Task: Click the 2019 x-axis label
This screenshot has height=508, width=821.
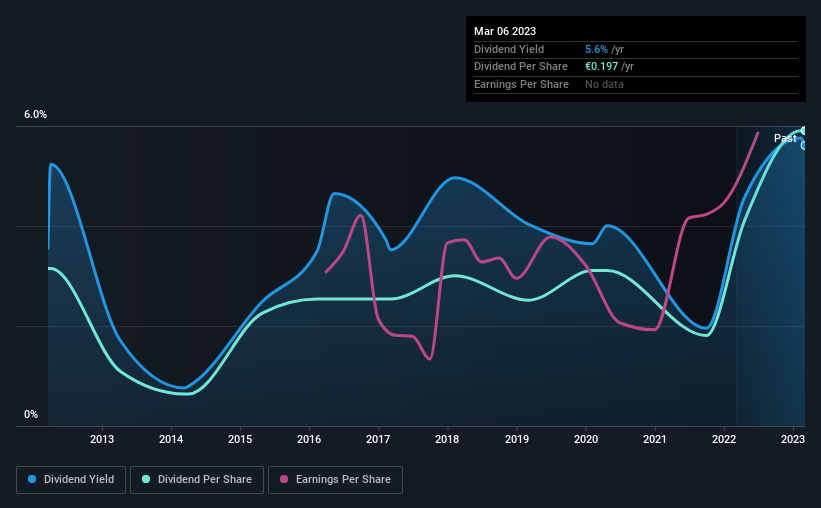Action: [x=516, y=439]
